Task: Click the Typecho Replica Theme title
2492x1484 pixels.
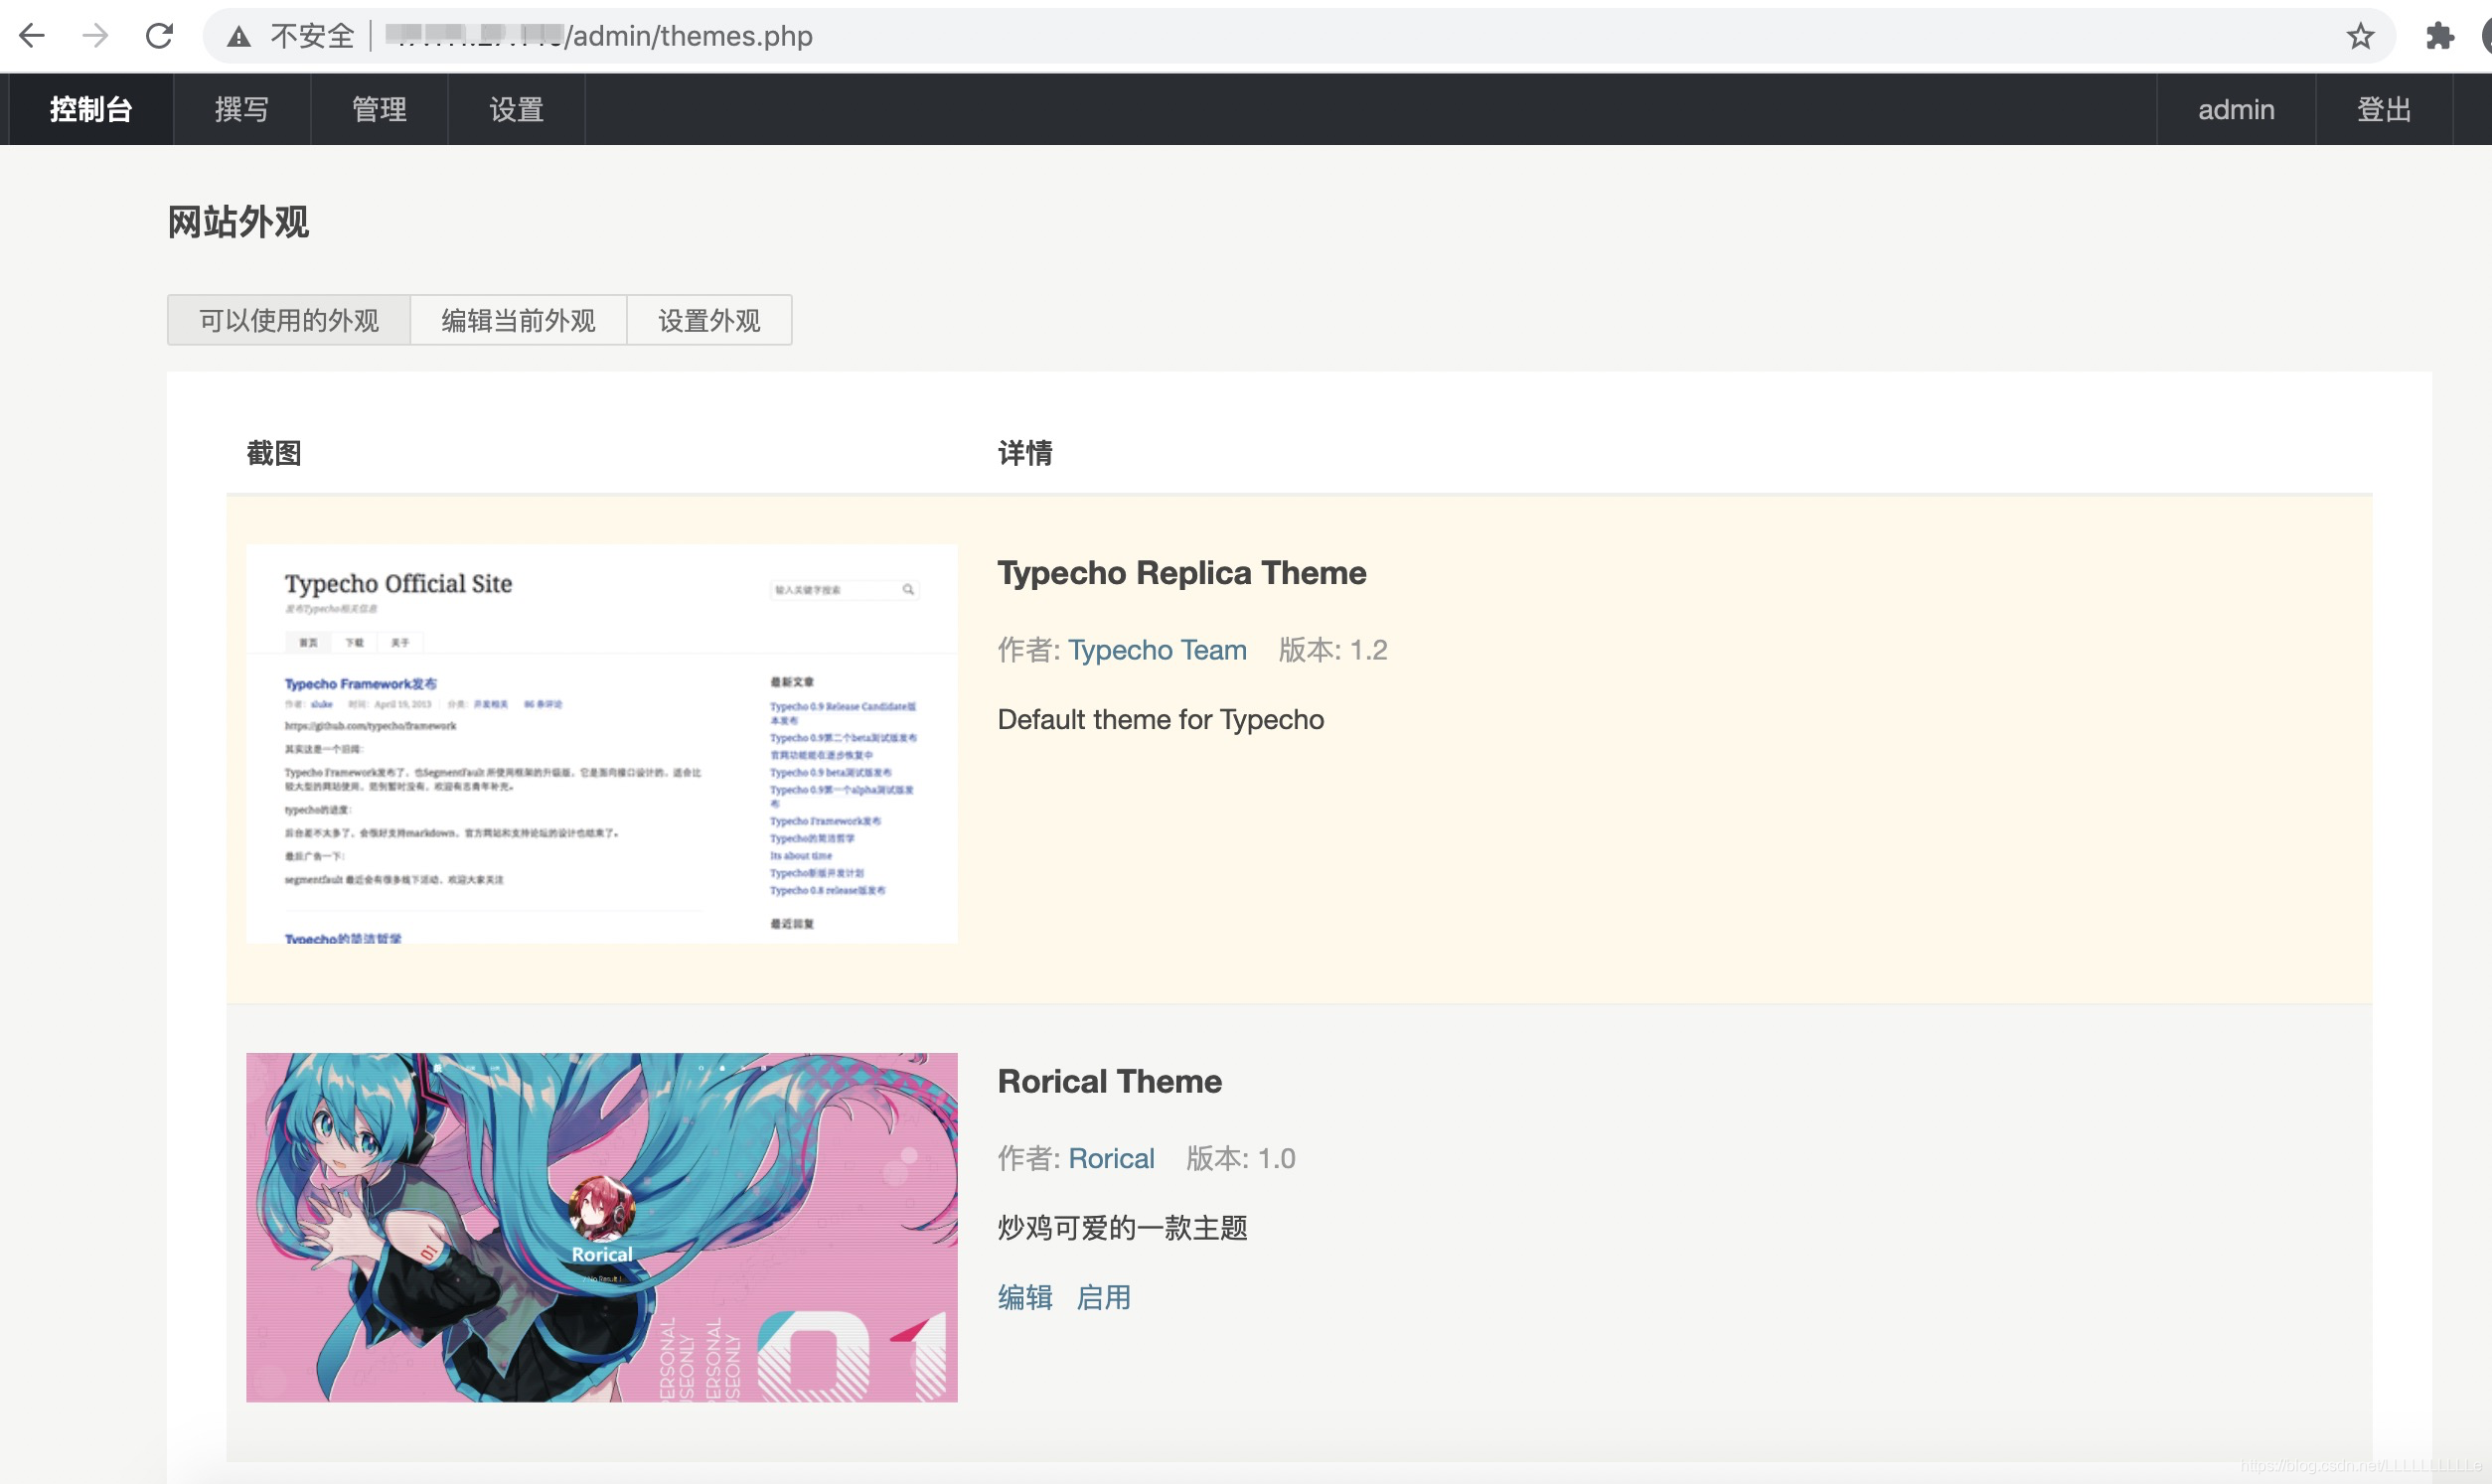Action: pyautogui.click(x=1182, y=573)
